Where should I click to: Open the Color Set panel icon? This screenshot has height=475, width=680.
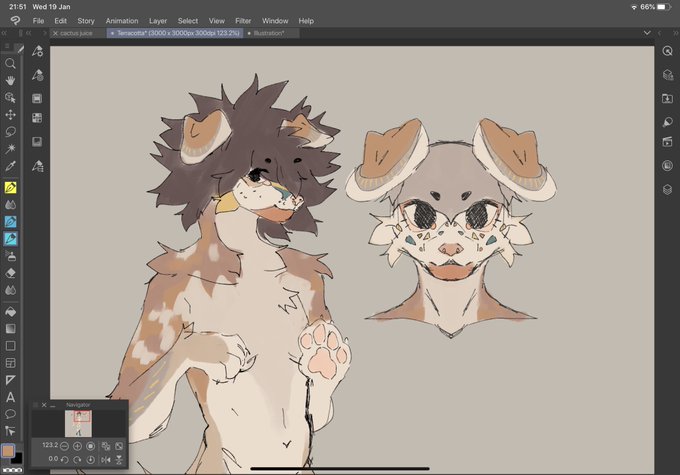click(37, 118)
